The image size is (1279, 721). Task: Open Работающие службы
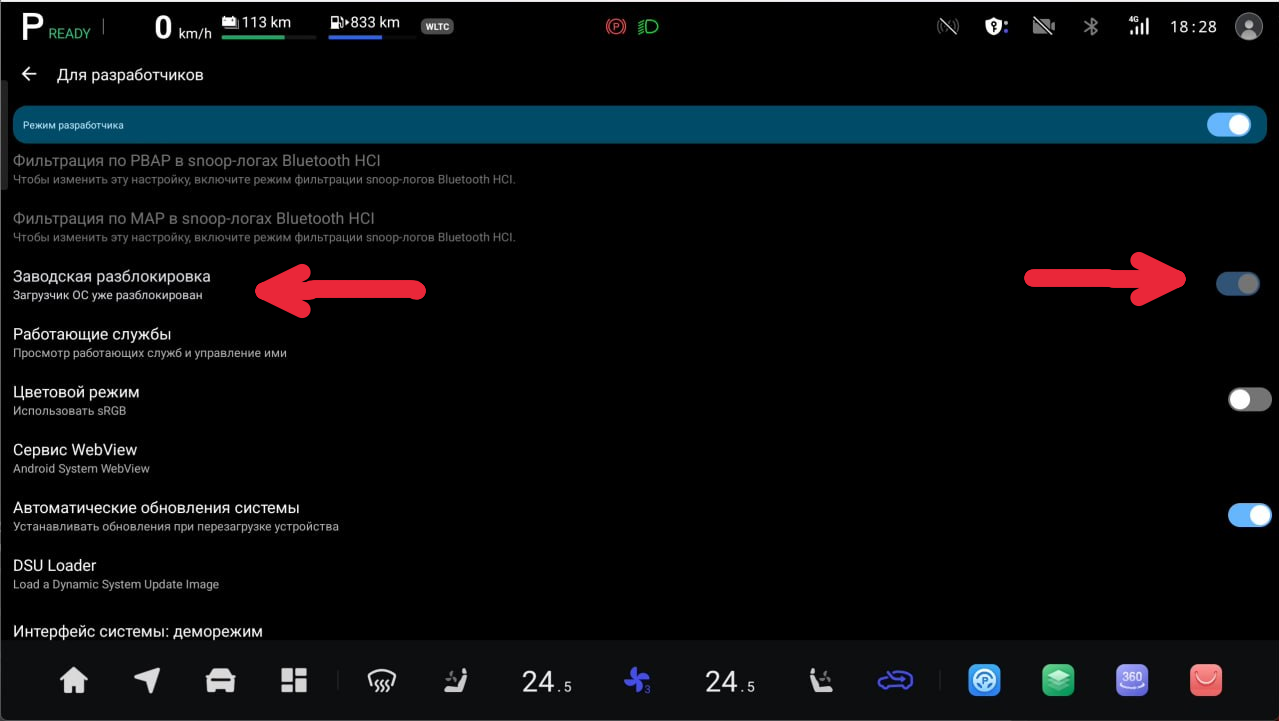click(640, 342)
